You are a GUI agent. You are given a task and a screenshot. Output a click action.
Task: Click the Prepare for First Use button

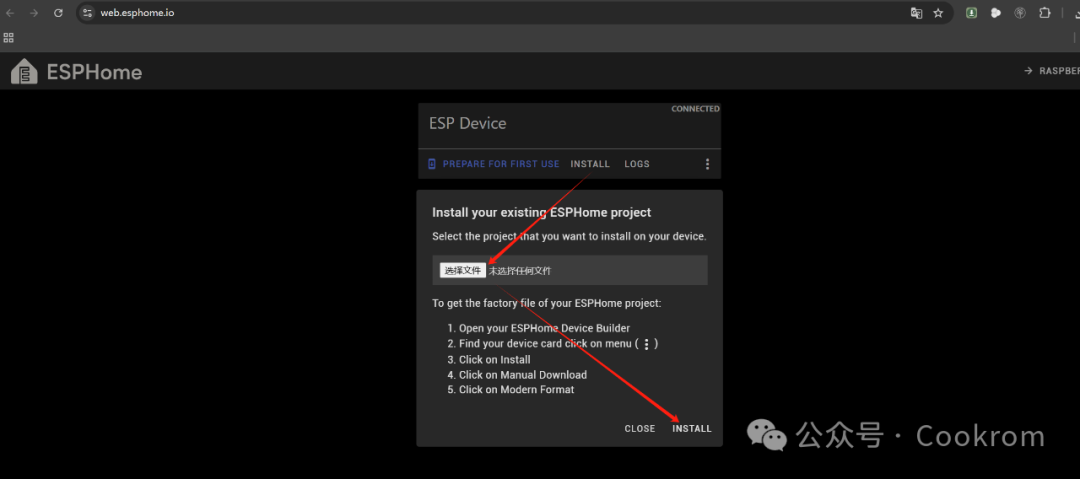pos(493,164)
